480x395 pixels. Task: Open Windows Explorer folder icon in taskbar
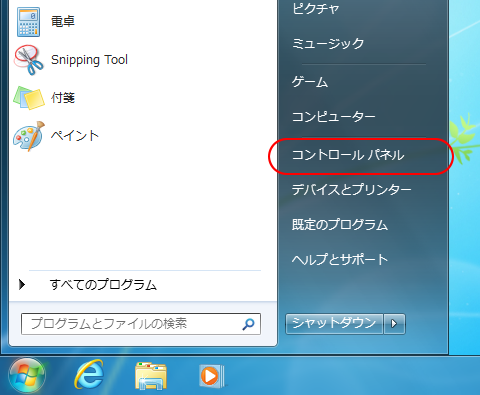click(x=151, y=376)
